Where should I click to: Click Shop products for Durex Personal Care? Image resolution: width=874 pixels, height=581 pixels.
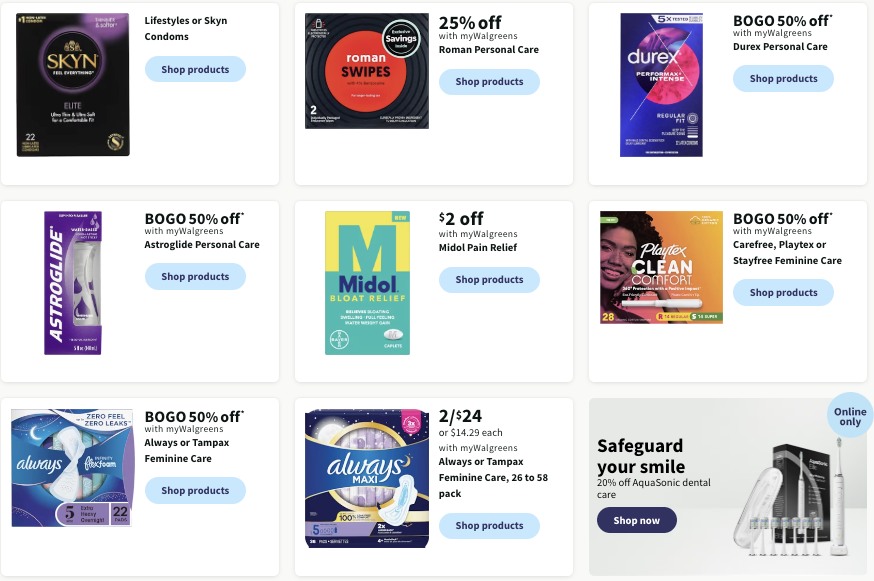[x=783, y=78]
